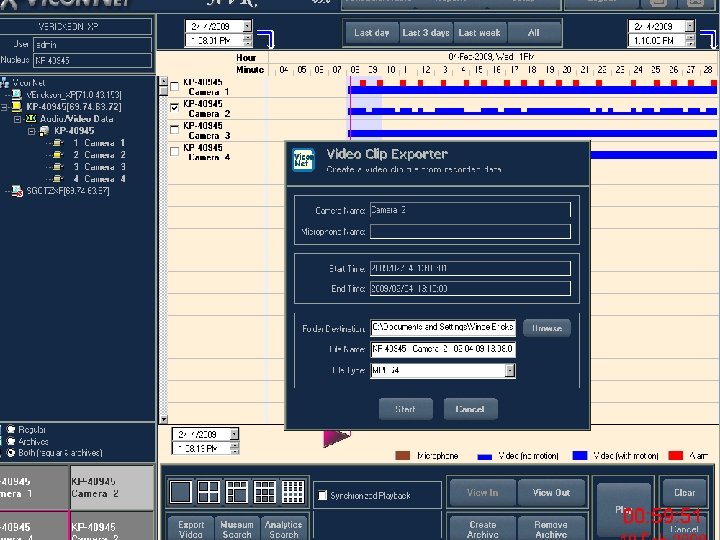Image resolution: width=720 pixels, height=540 pixels.
Task: Click the Microphone legend color swatch
Action: pos(403,456)
